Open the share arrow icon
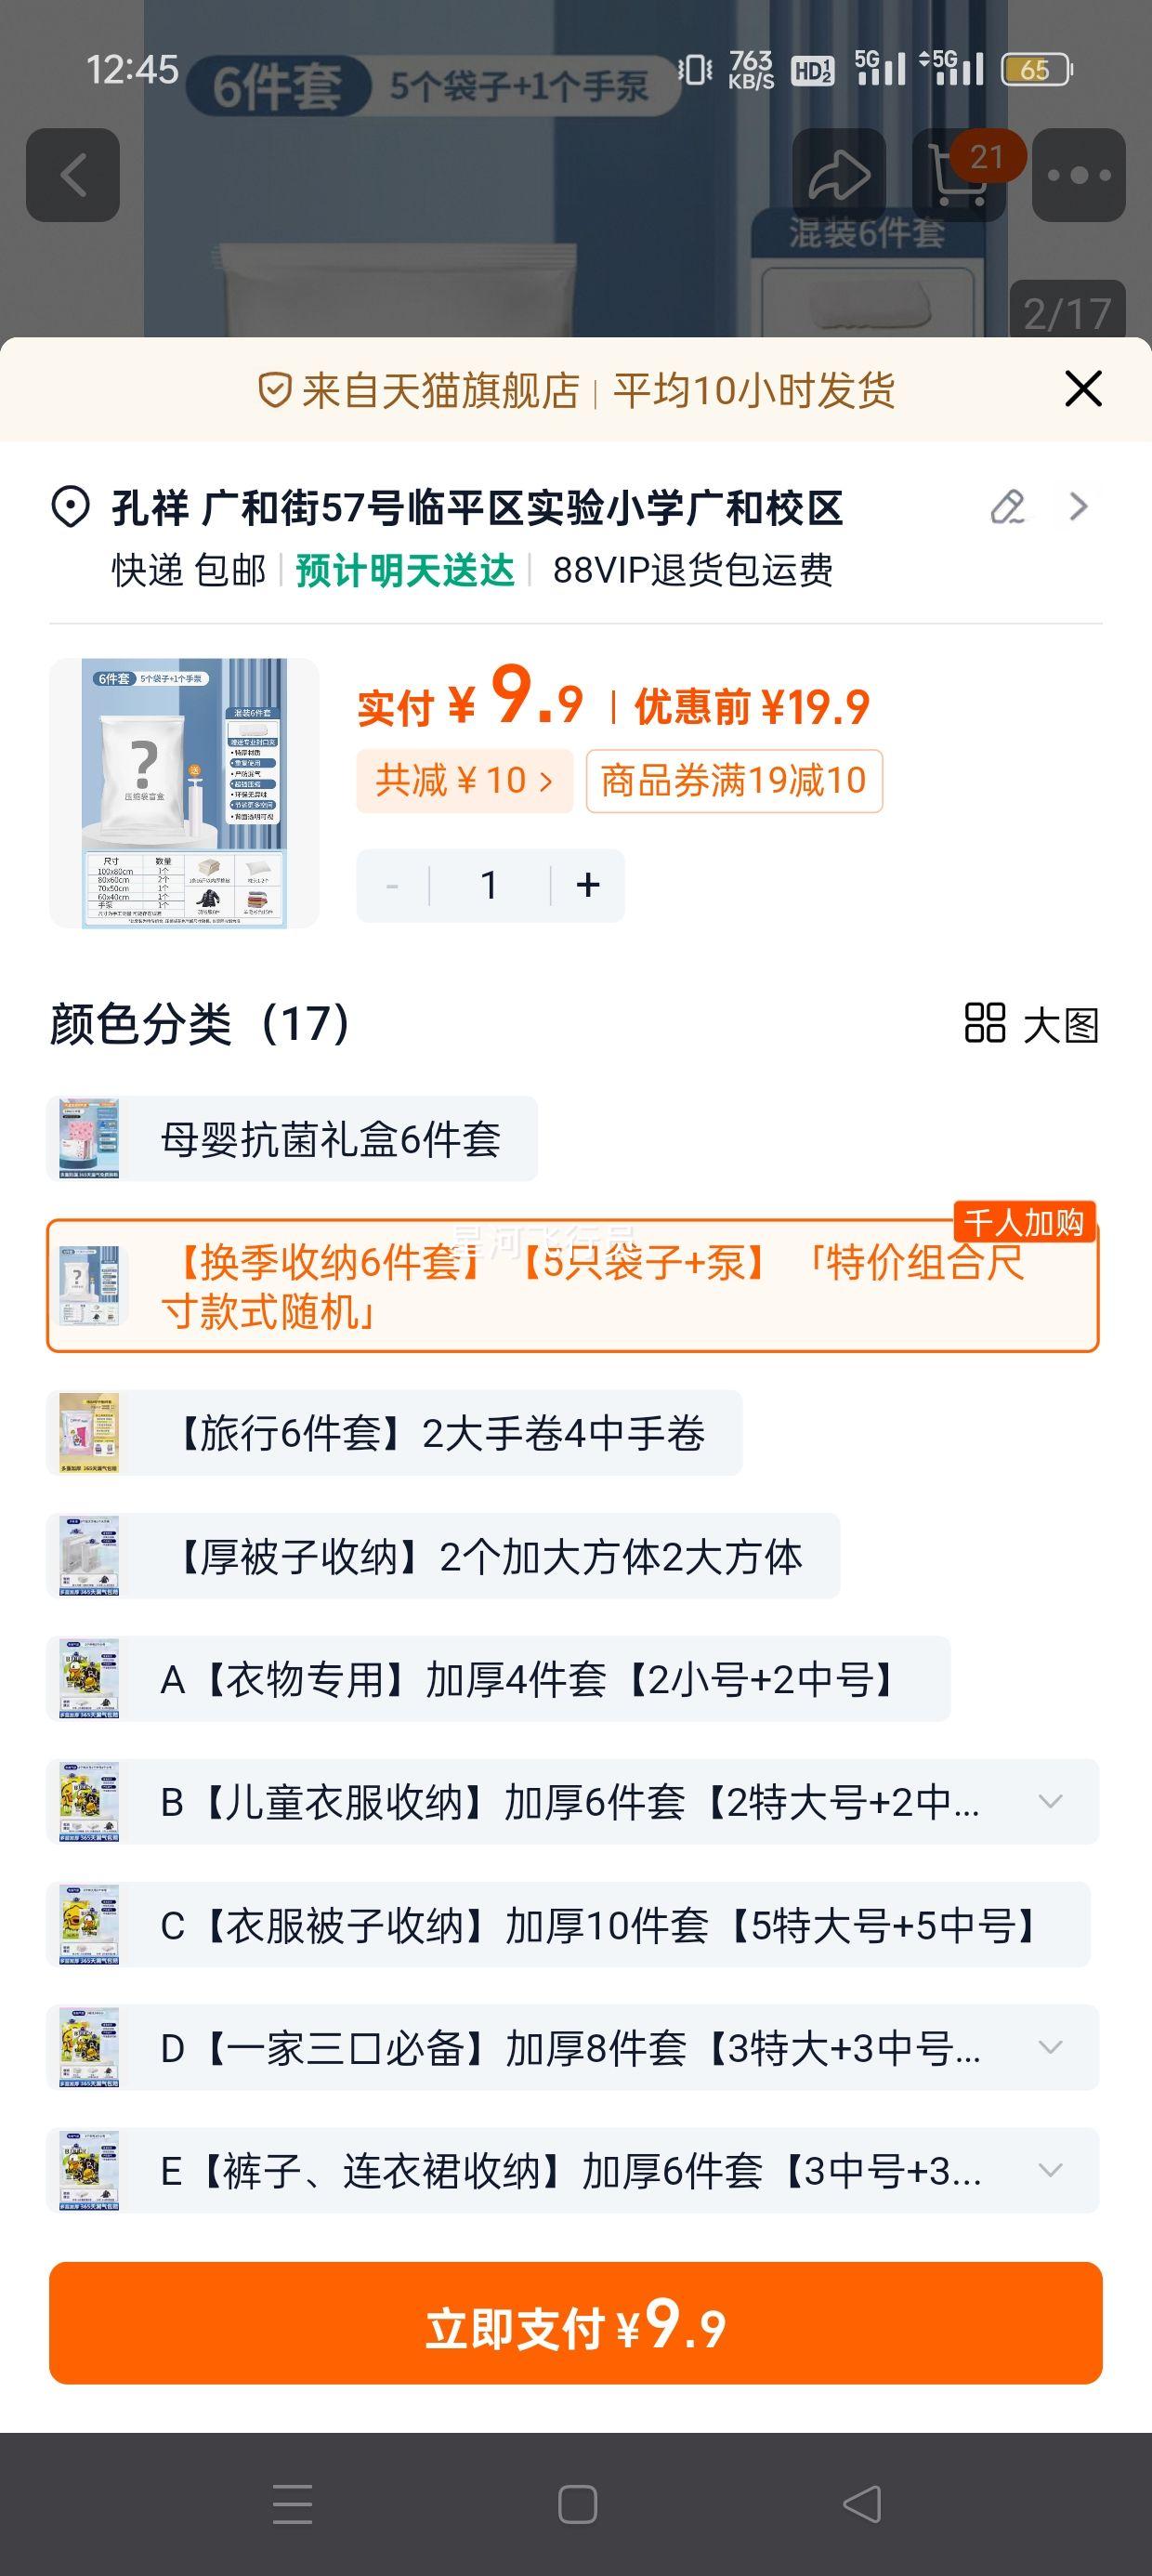This screenshot has width=1152, height=2576. [x=839, y=175]
